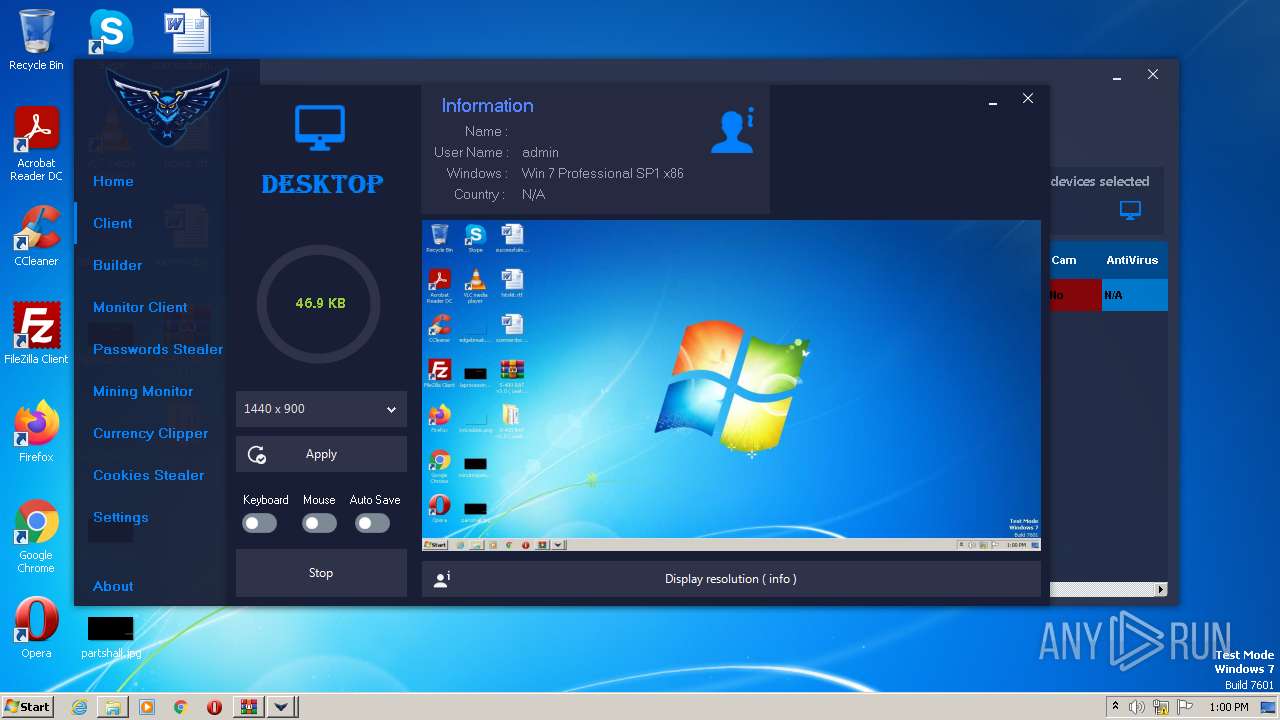The width and height of the screenshot is (1280, 720).
Task: Open Passwords Stealer section
Action: 158,349
